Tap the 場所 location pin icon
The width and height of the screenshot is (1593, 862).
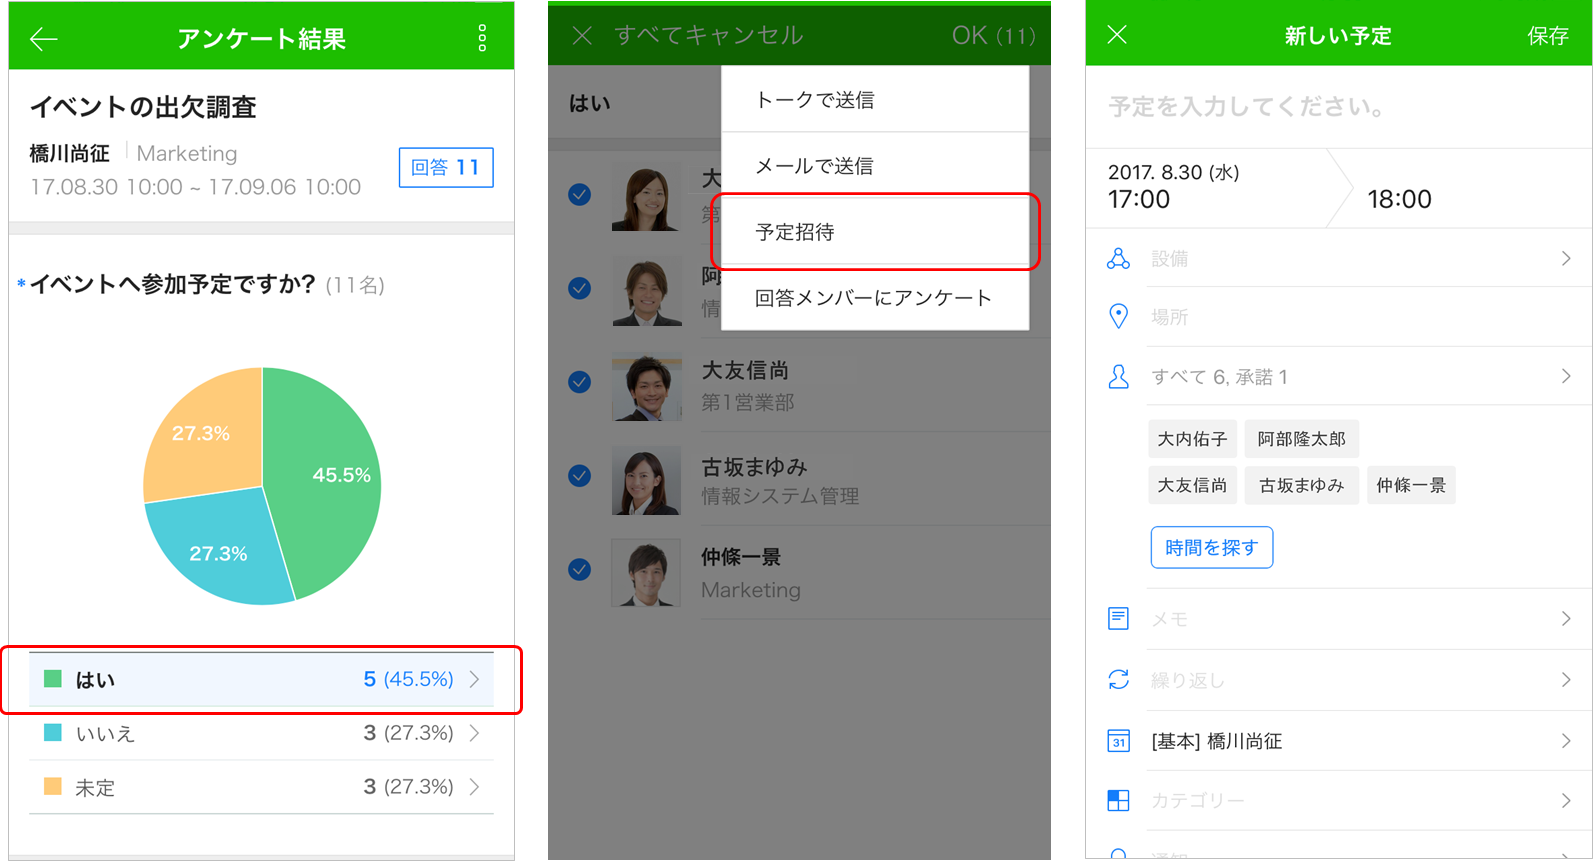click(1118, 317)
